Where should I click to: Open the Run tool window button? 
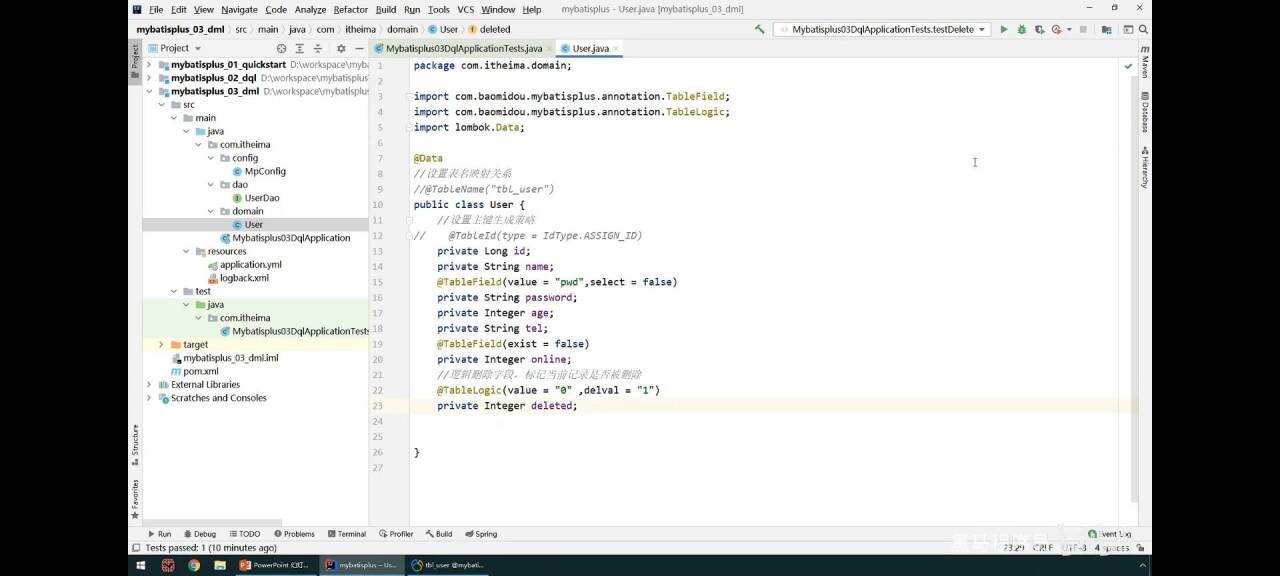click(x=160, y=534)
